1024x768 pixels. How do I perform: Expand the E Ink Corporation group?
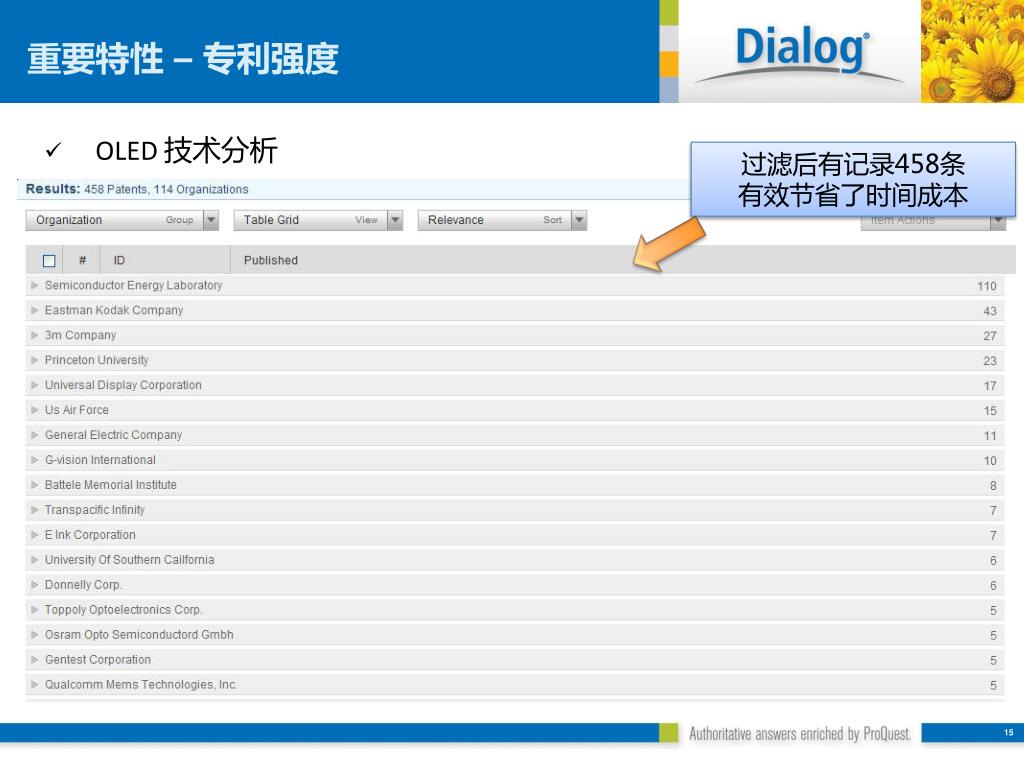coord(35,535)
